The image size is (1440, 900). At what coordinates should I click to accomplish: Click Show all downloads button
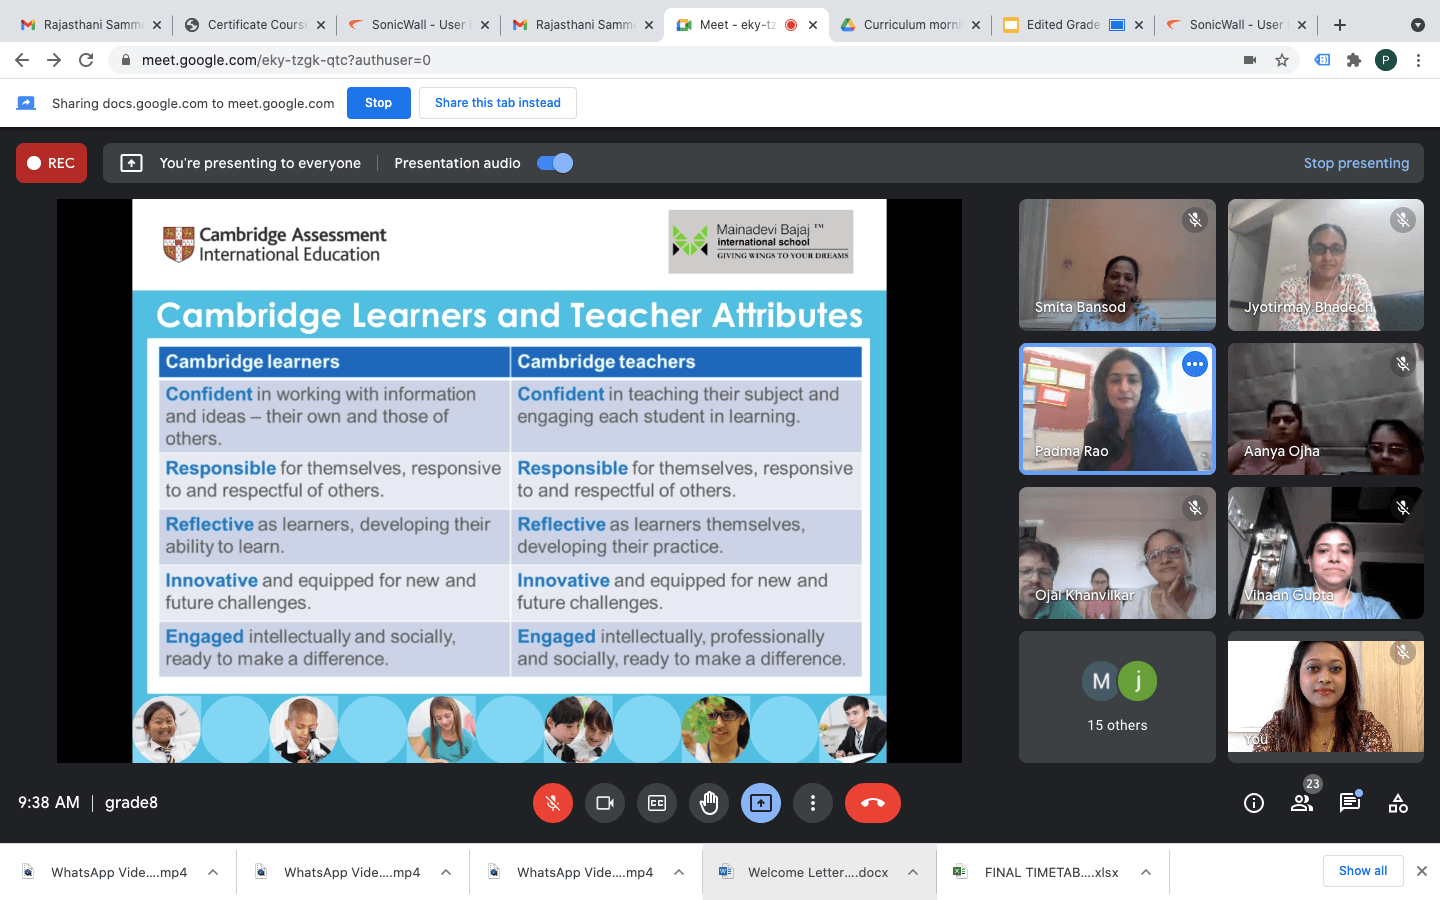[x=1363, y=871]
